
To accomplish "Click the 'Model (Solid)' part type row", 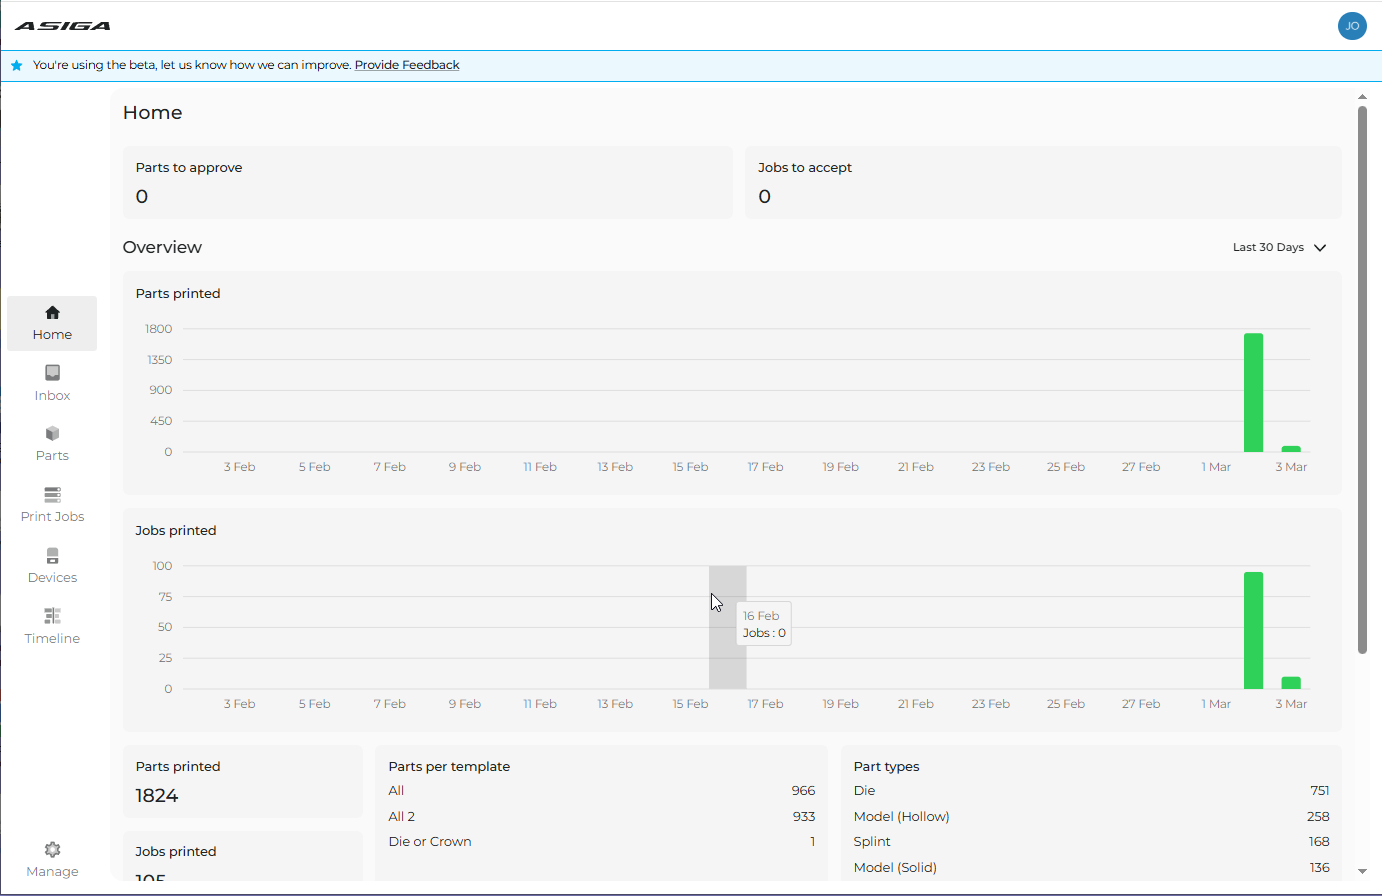I will click(x=1091, y=868).
